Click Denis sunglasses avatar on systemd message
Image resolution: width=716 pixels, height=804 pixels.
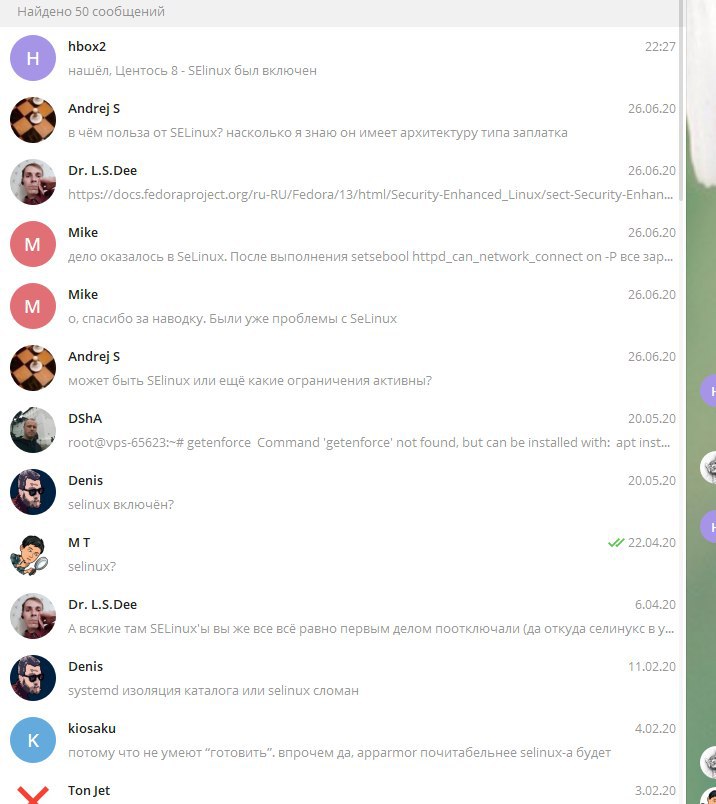click(x=33, y=678)
